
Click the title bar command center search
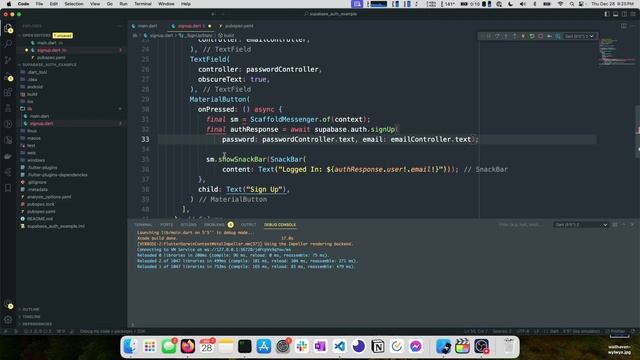[x=331, y=14]
